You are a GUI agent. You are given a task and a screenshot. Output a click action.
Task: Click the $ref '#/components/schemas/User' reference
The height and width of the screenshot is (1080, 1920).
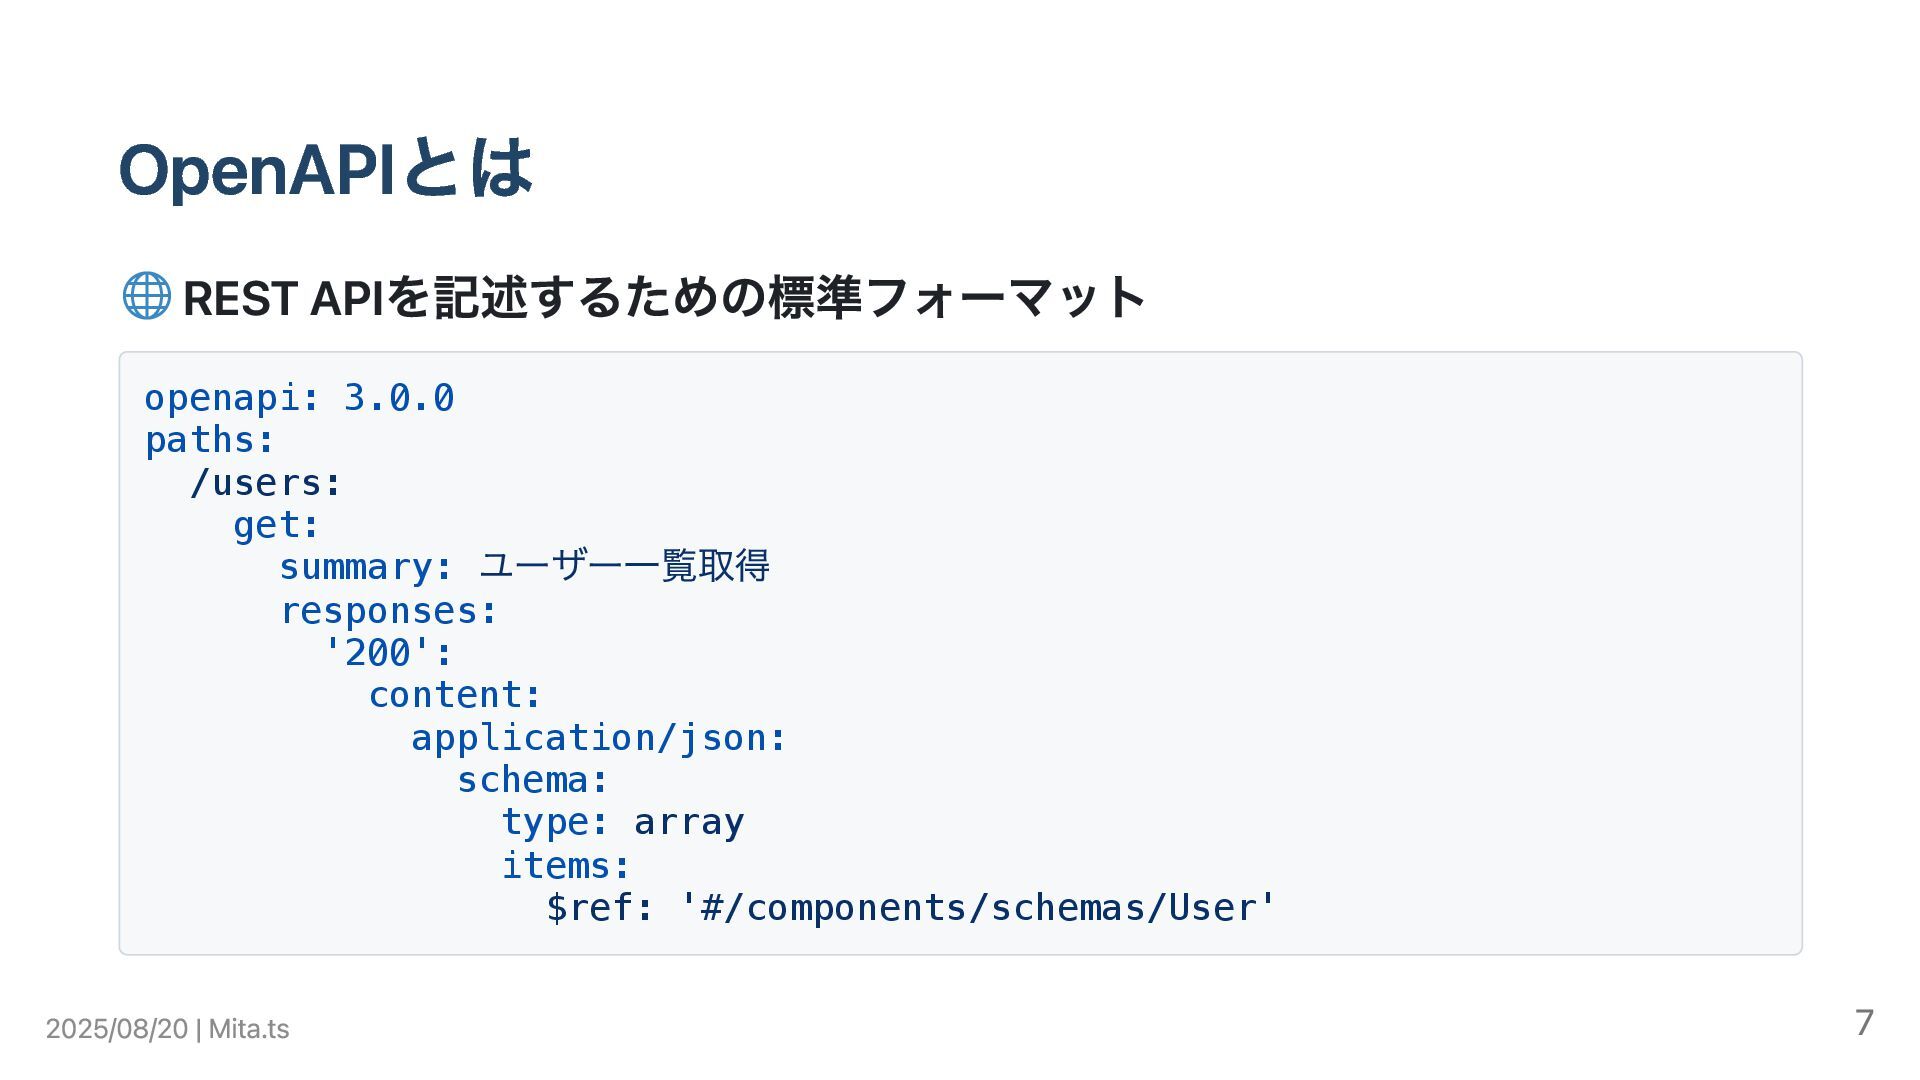click(x=911, y=907)
